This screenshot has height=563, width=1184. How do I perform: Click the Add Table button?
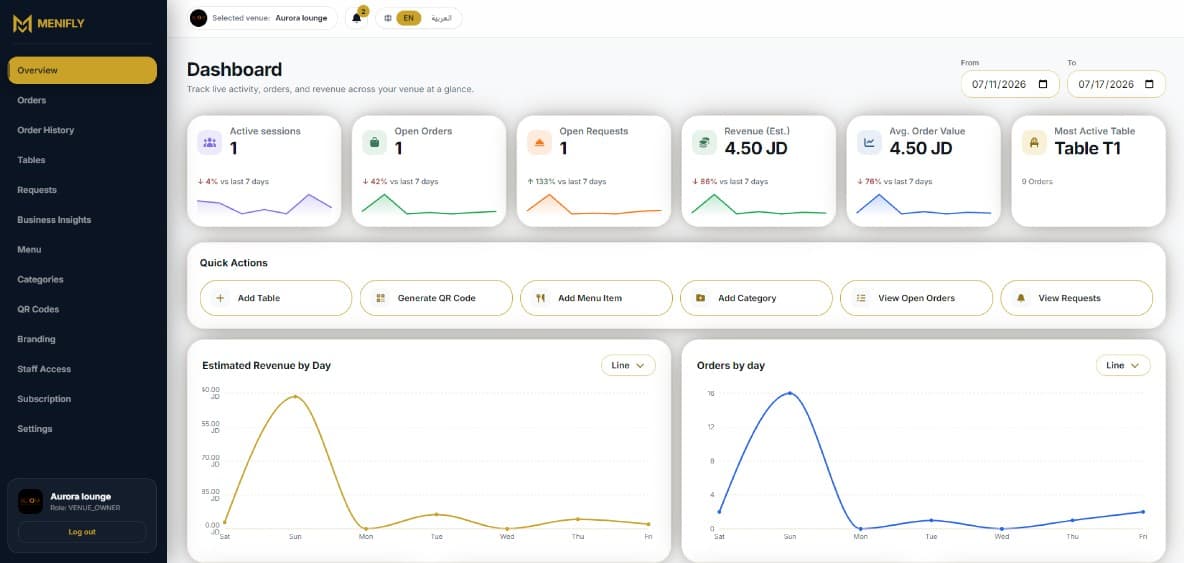pyautogui.click(x=276, y=298)
